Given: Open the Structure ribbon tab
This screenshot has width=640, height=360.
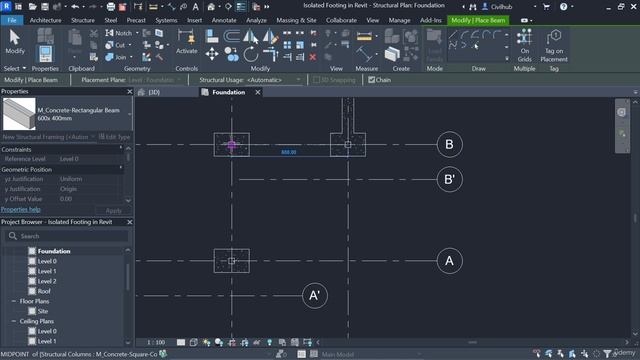Looking at the screenshot, I should (83, 20).
